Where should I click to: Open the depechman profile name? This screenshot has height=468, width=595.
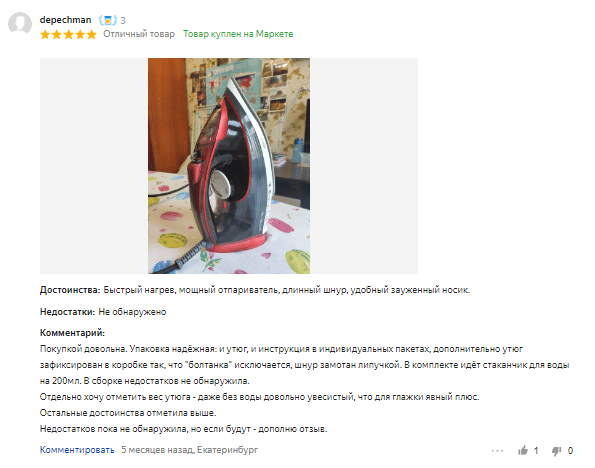point(65,20)
